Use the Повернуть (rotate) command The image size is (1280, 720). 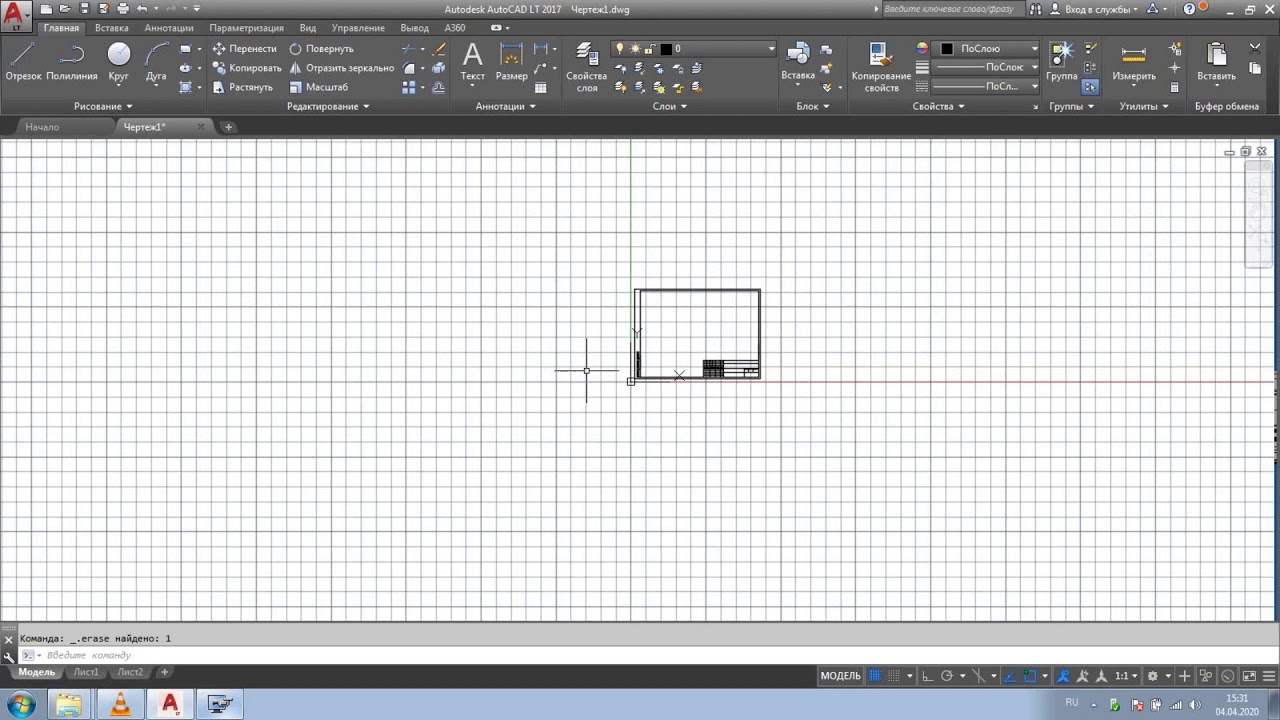(321, 48)
